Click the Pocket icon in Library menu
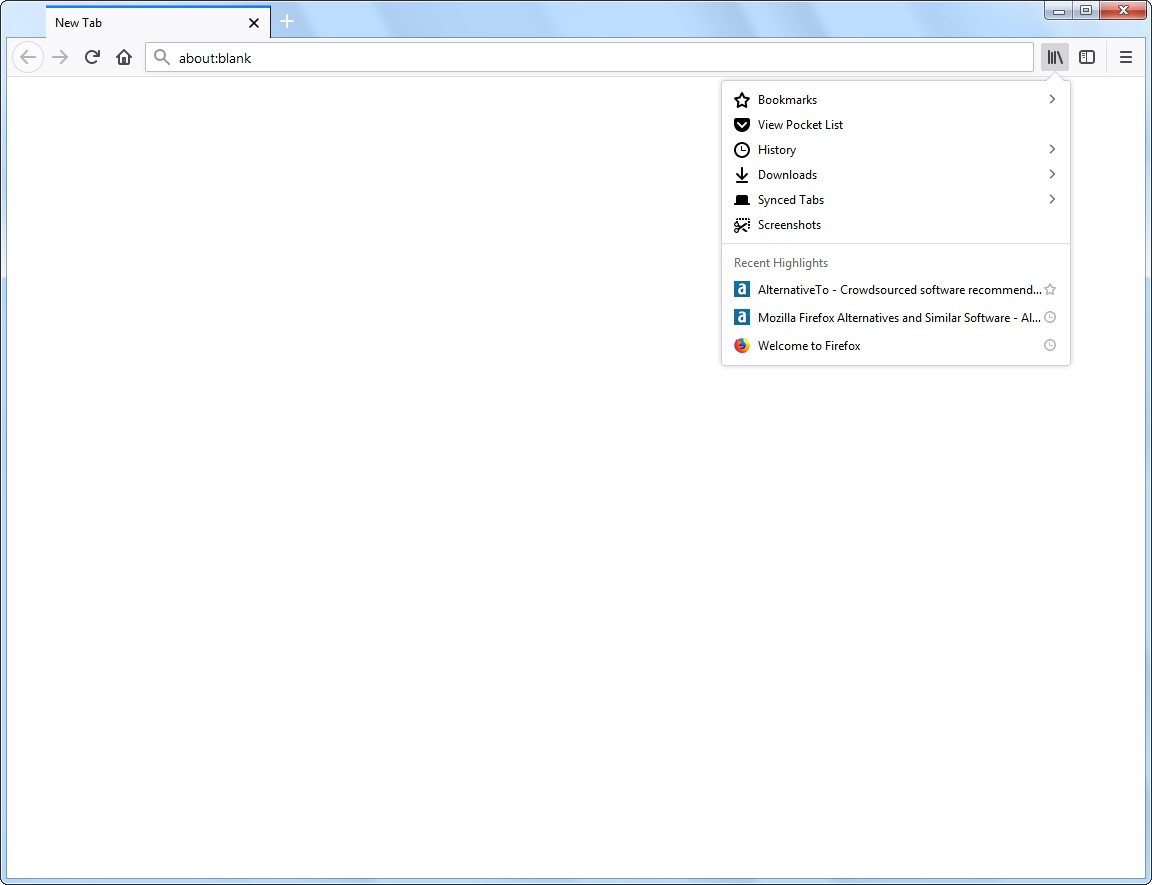The width and height of the screenshot is (1152, 885). coord(742,125)
